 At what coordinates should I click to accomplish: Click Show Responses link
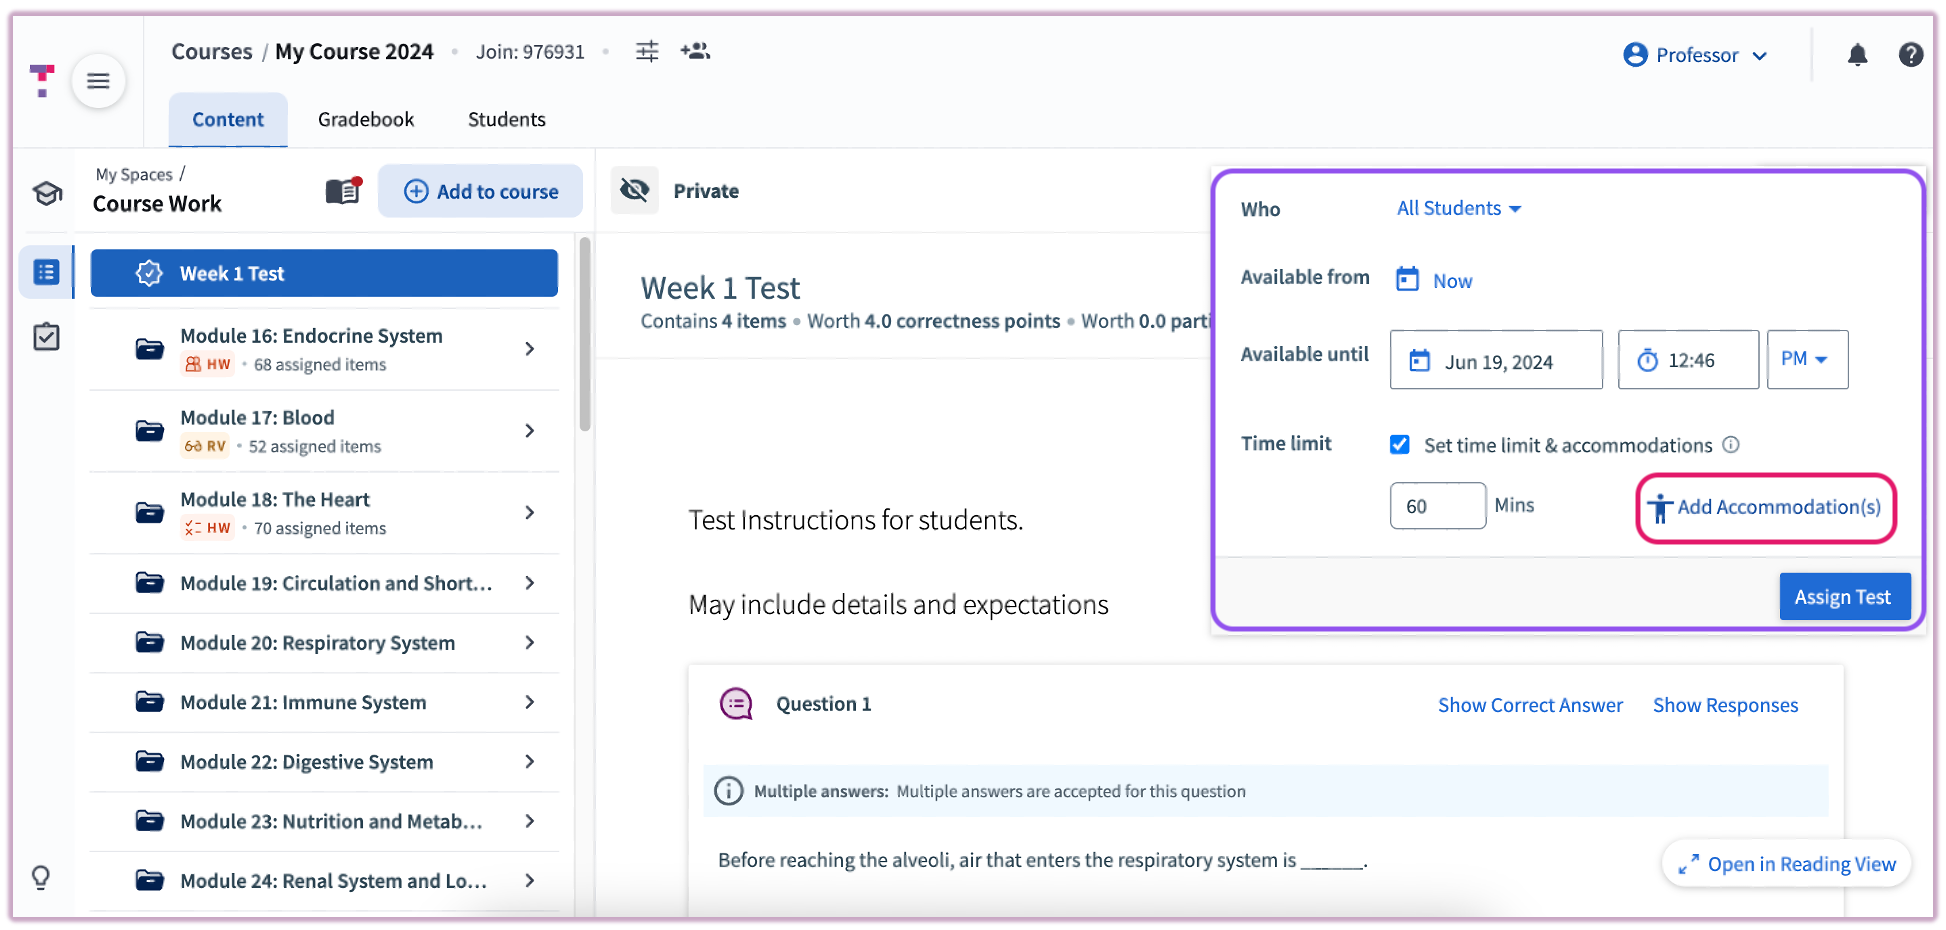(1725, 705)
